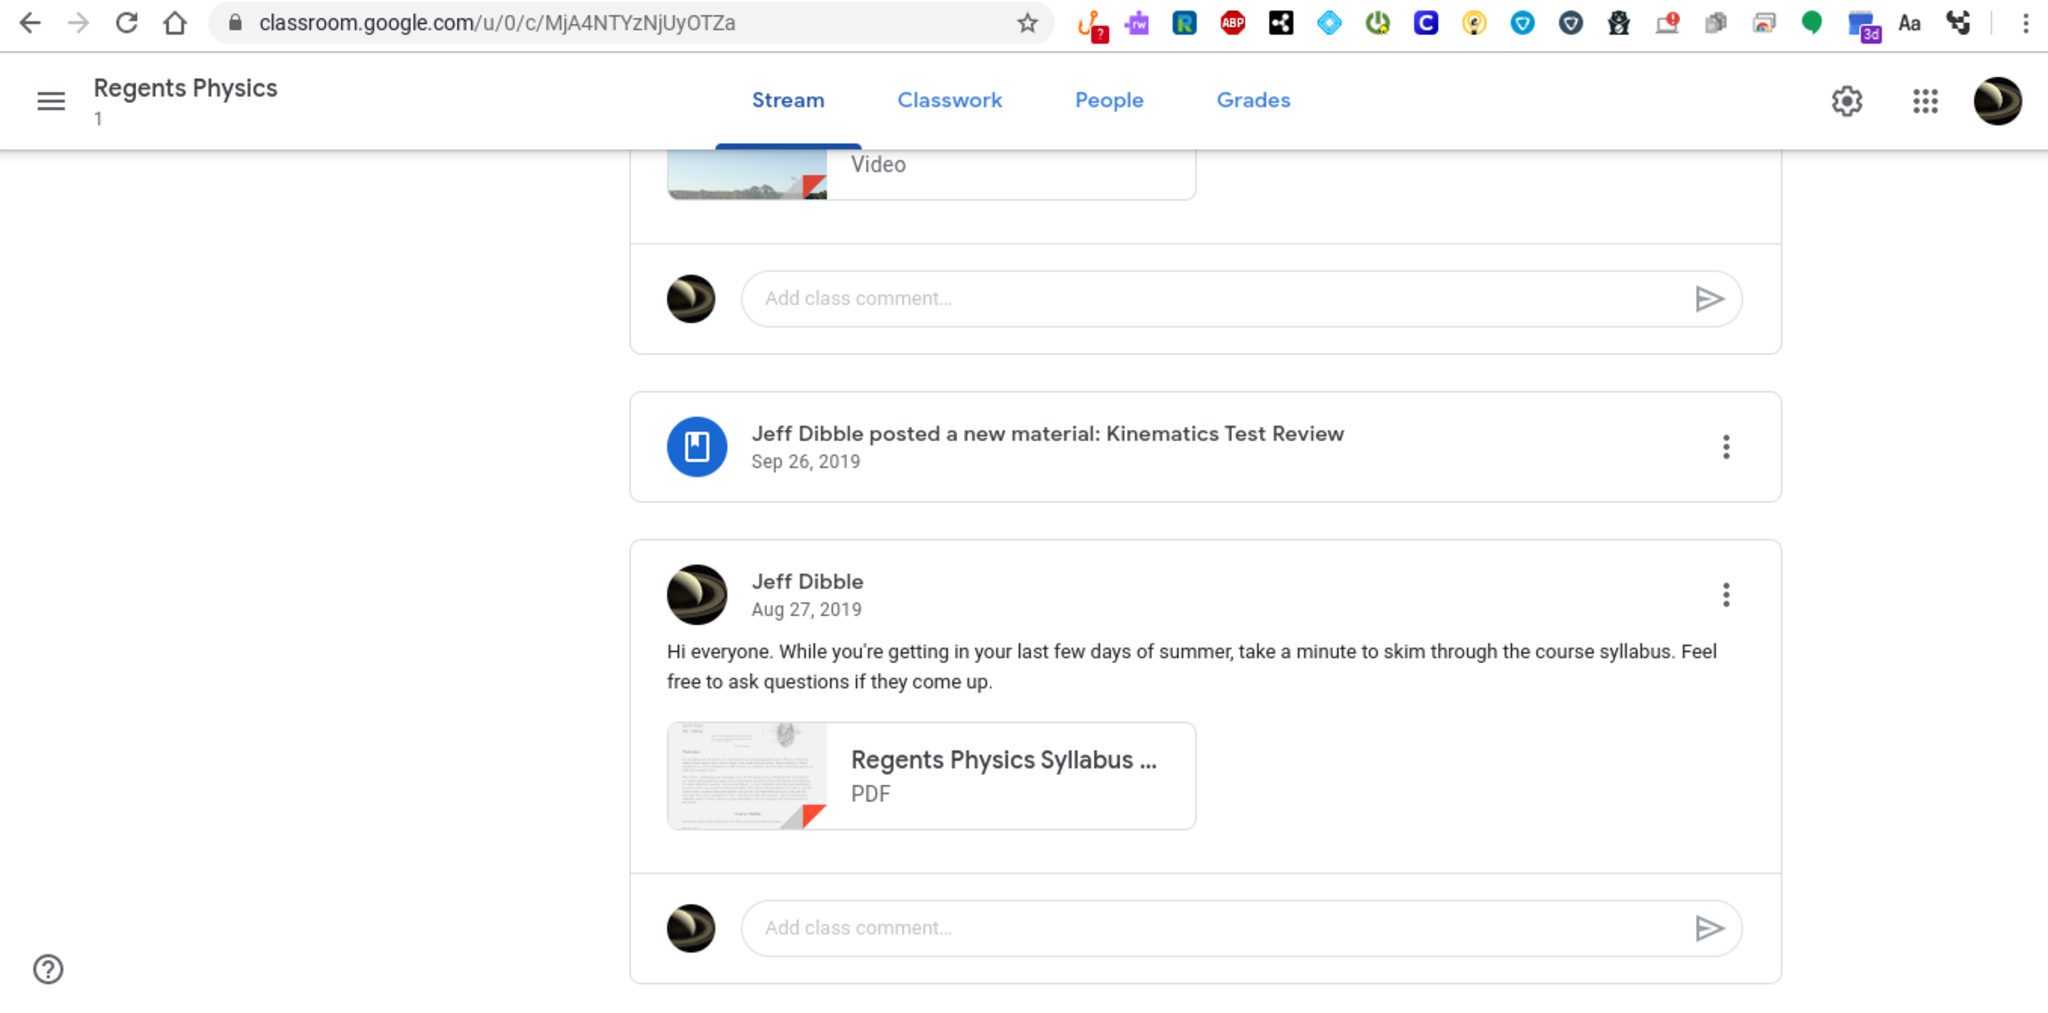The image size is (2048, 1013).
Task: Switch to the Classwork tab
Action: [949, 100]
